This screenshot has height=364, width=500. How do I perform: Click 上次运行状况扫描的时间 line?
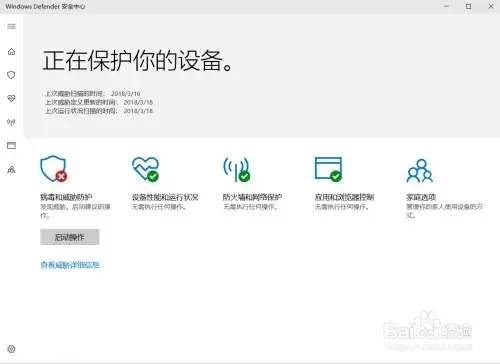click(99, 111)
